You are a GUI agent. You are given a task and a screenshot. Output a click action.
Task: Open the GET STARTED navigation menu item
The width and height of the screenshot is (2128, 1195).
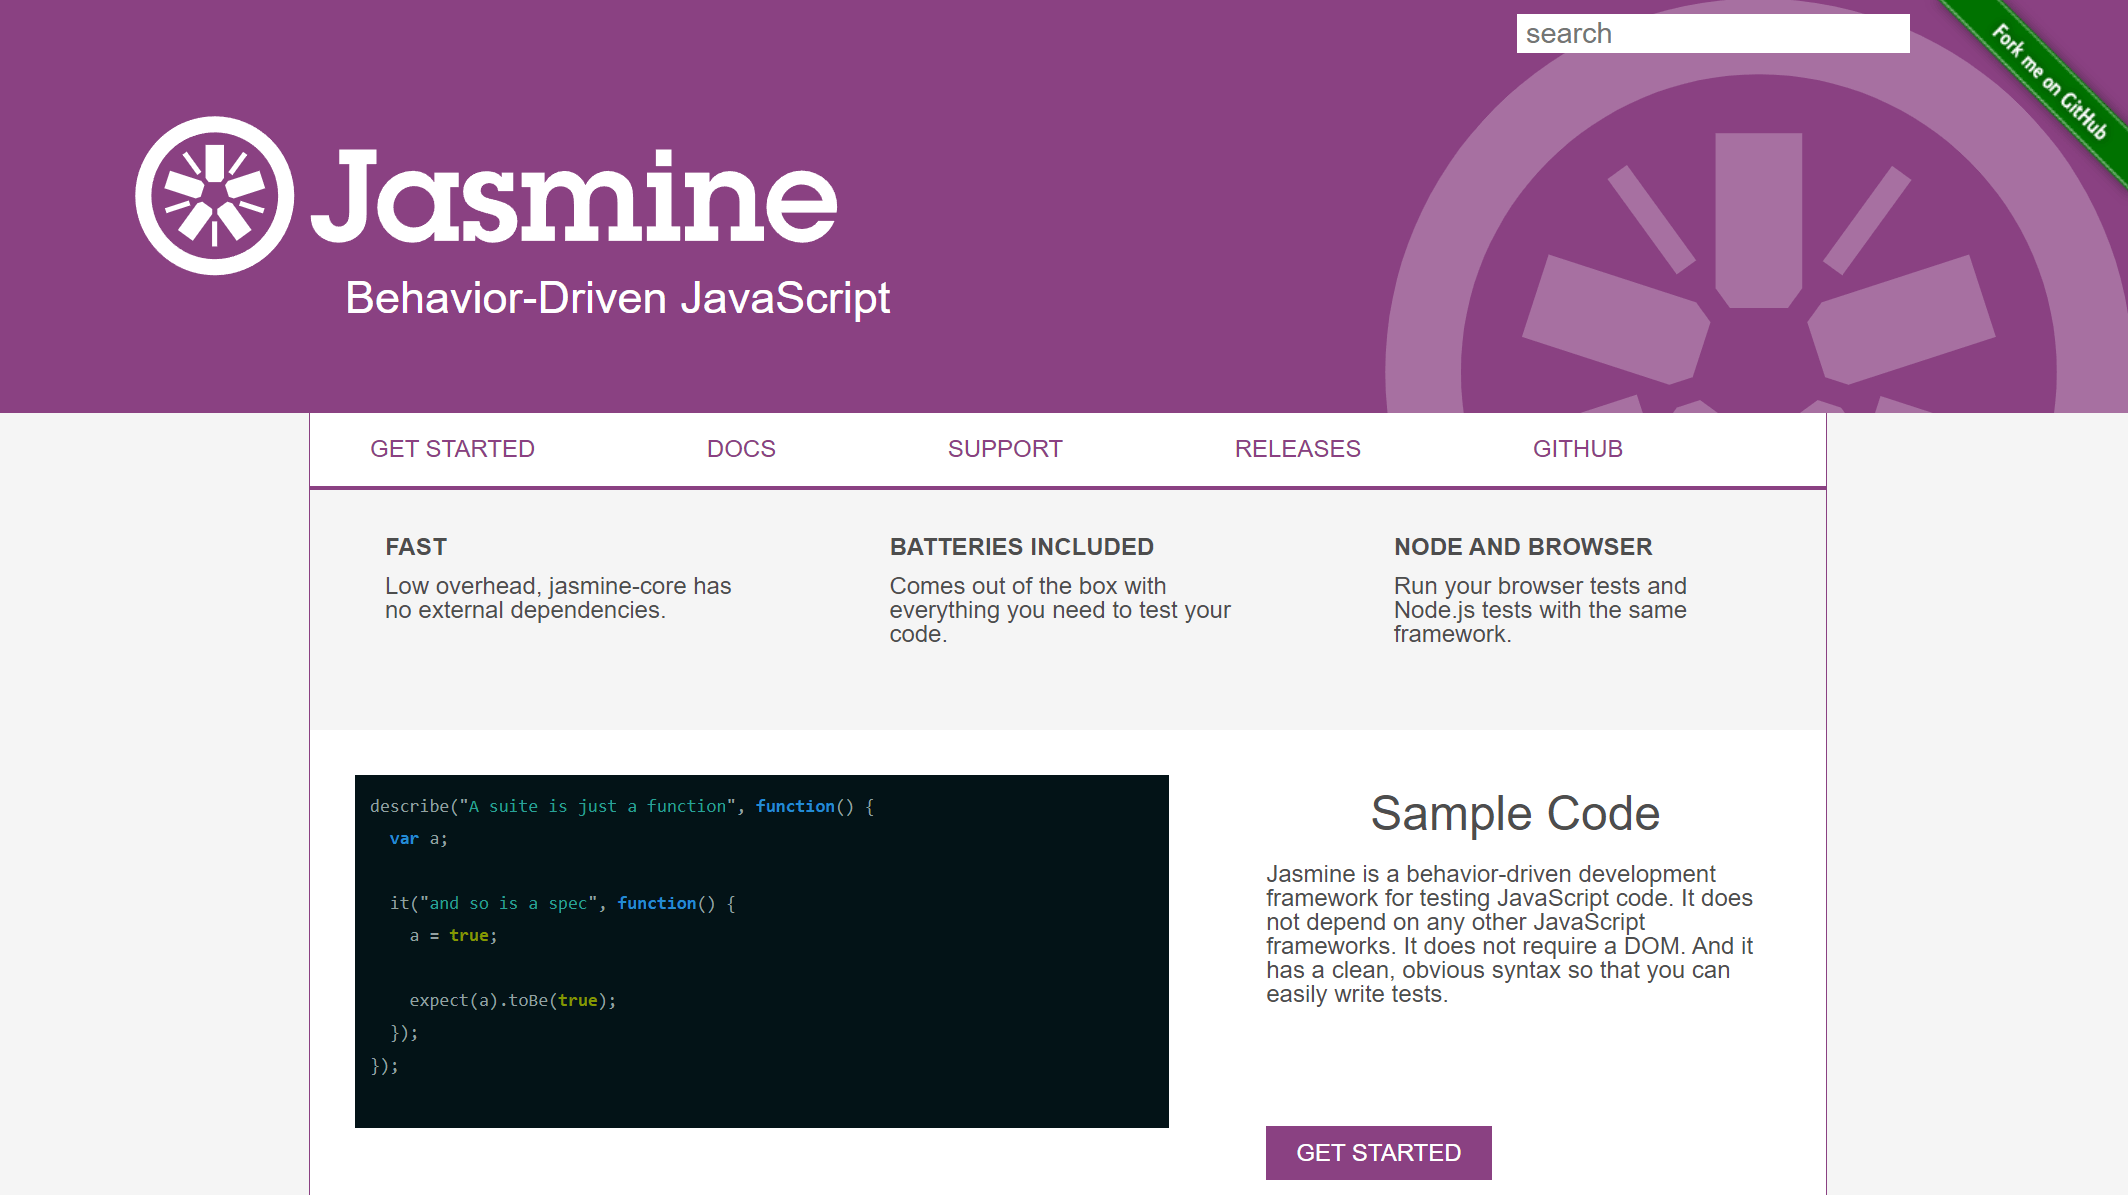click(x=452, y=448)
